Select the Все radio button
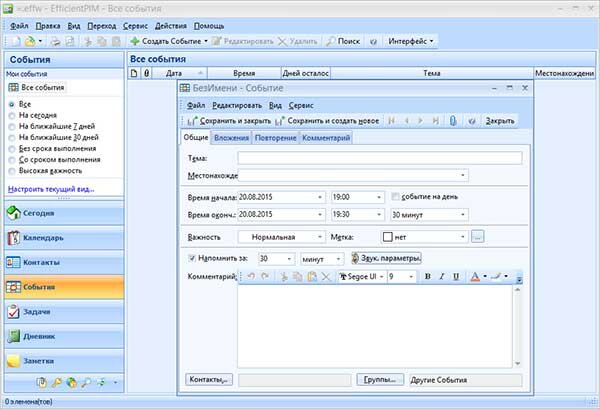Image resolution: width=600 pixels, height=409 pixels. point(12,104)
